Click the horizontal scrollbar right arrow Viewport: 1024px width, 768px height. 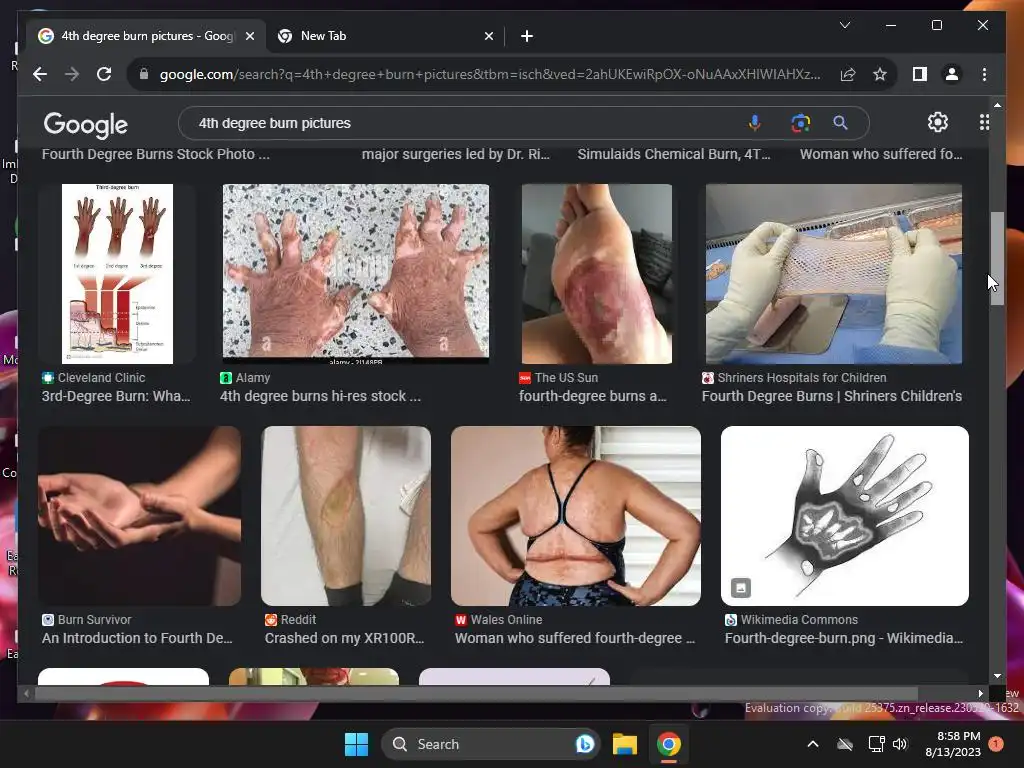pyautogui.click(x=980, y=694)
